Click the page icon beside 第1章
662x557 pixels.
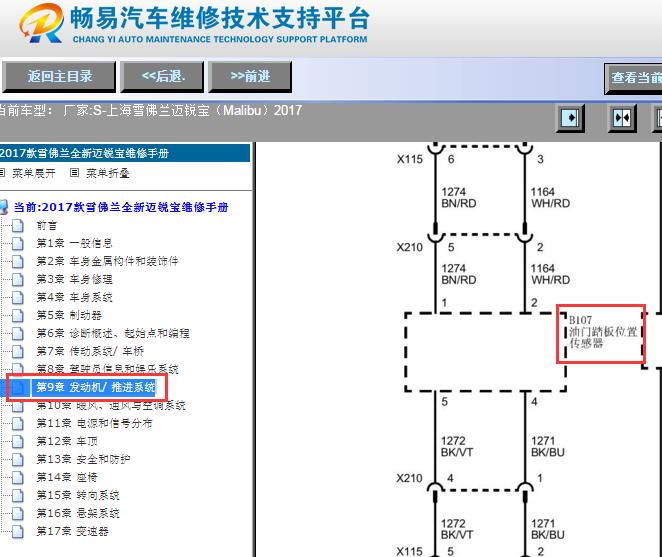click(x=18, y=243)
